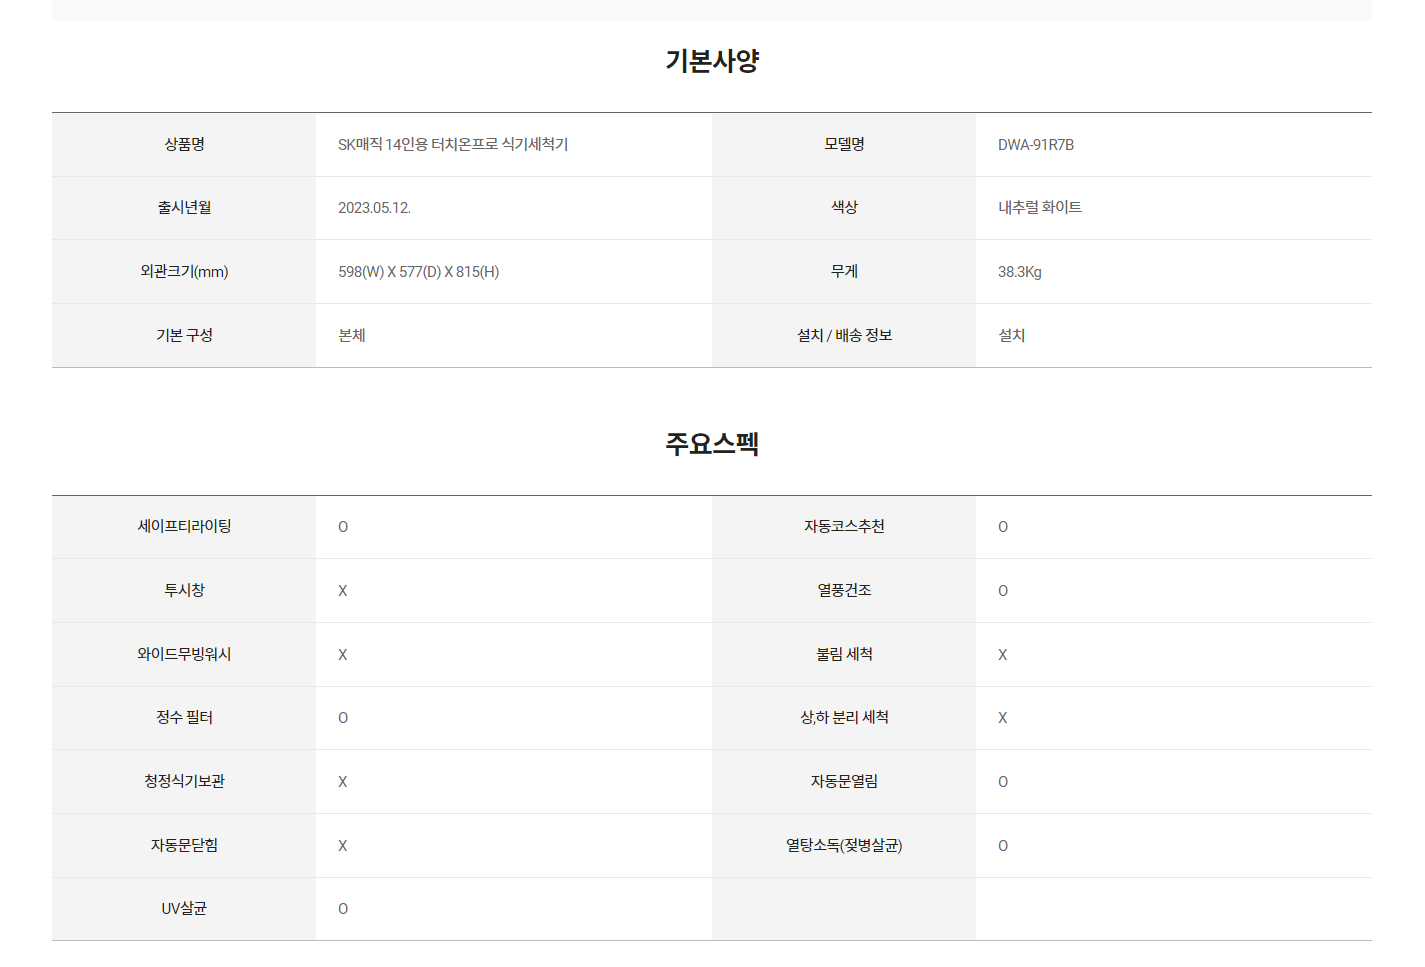Screen dimensions: 1425x967
Task: Click the 열탕소독(젖병살균) spec label
Action: [844, 846]
